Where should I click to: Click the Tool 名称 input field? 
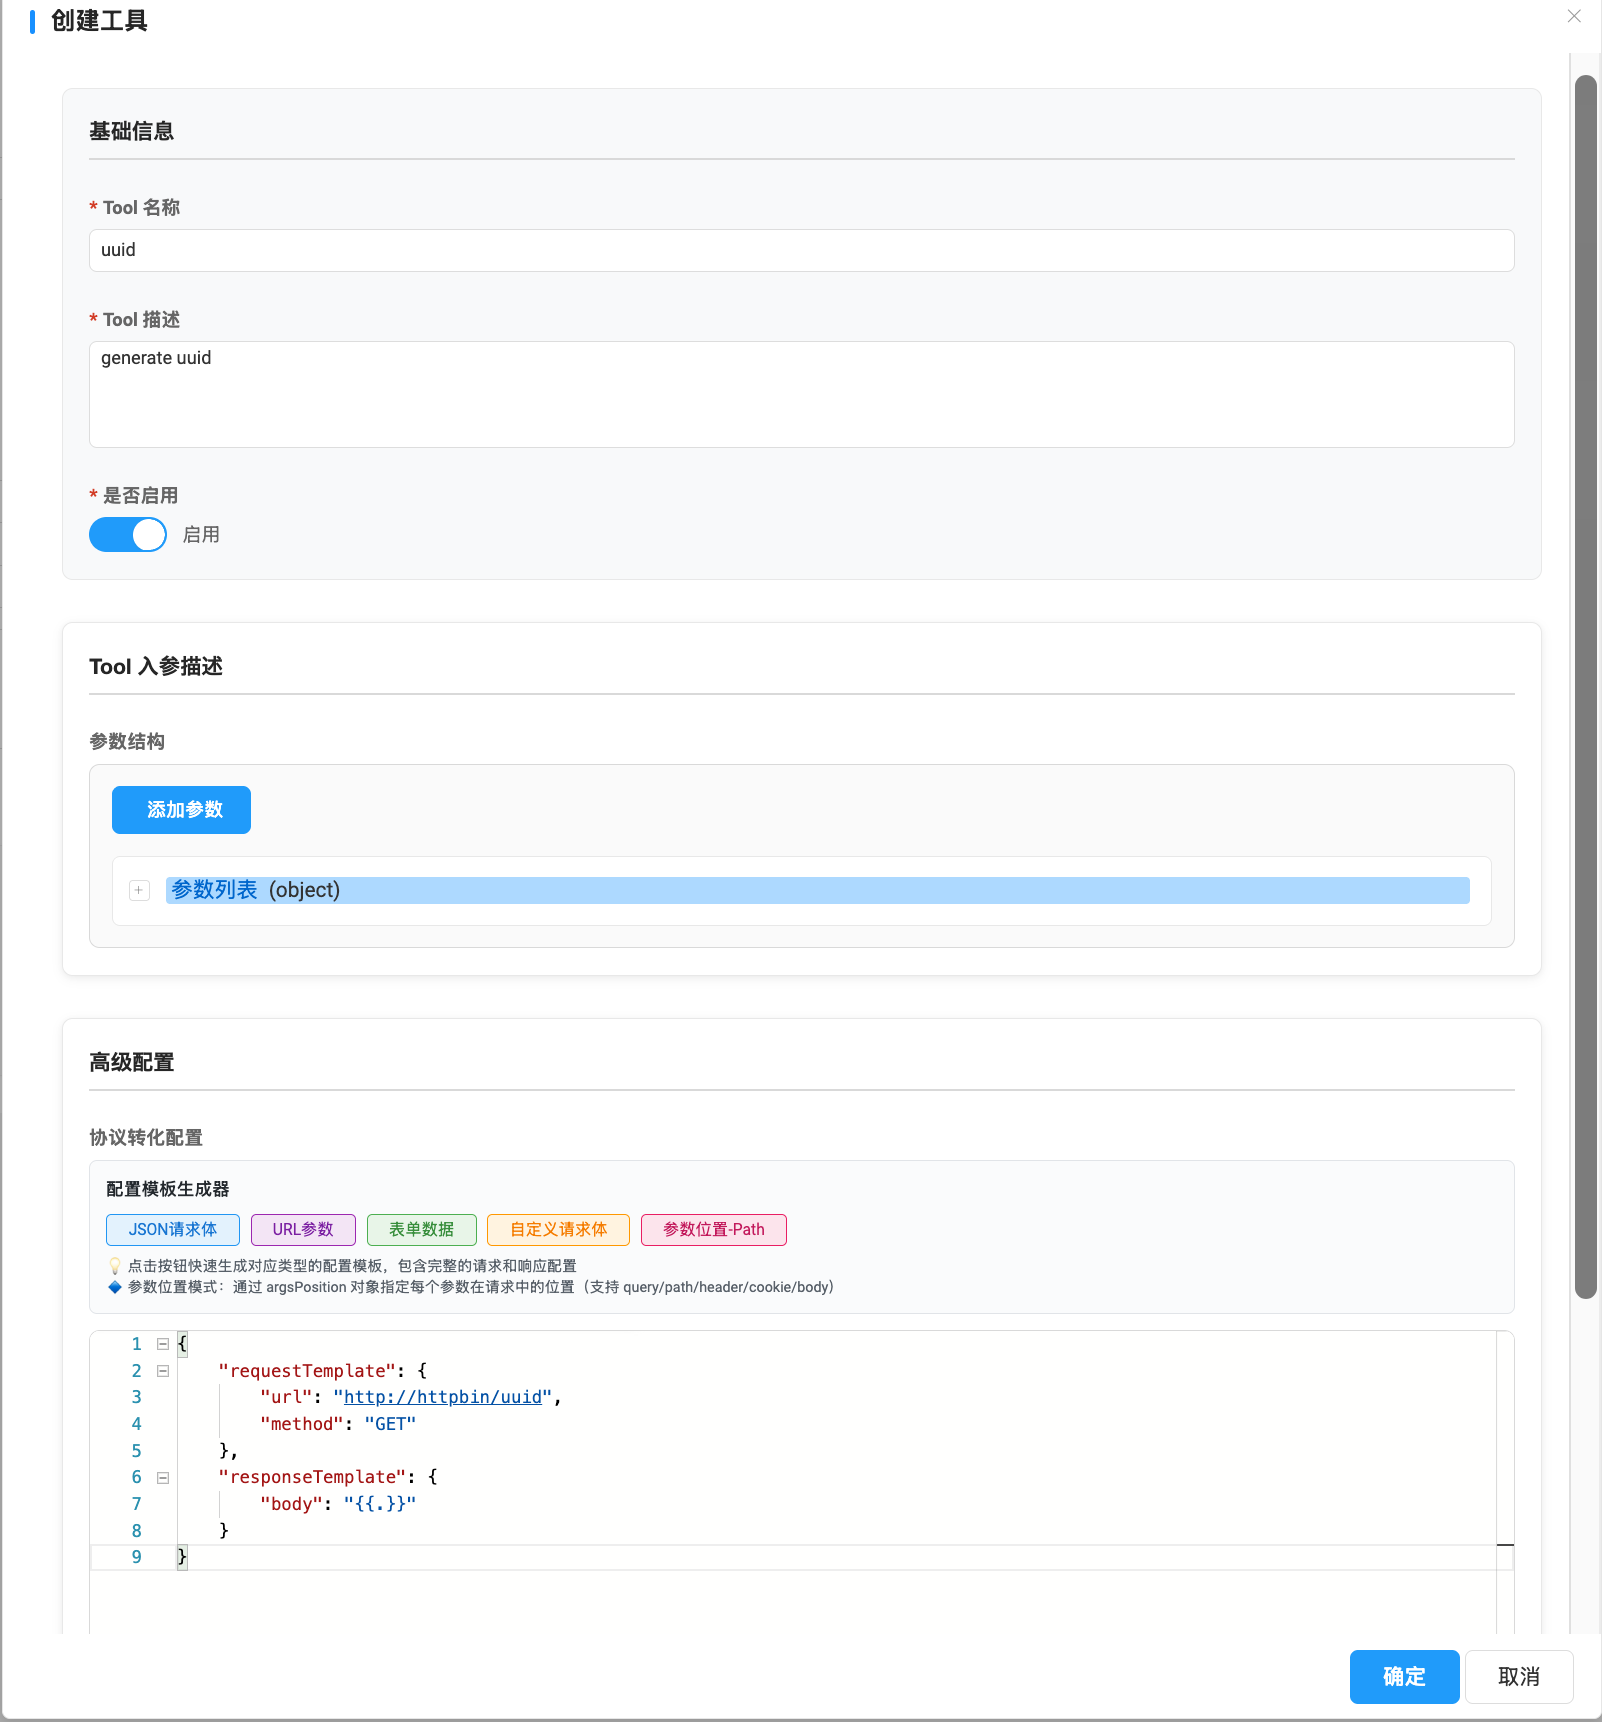[x=801, y=250]
